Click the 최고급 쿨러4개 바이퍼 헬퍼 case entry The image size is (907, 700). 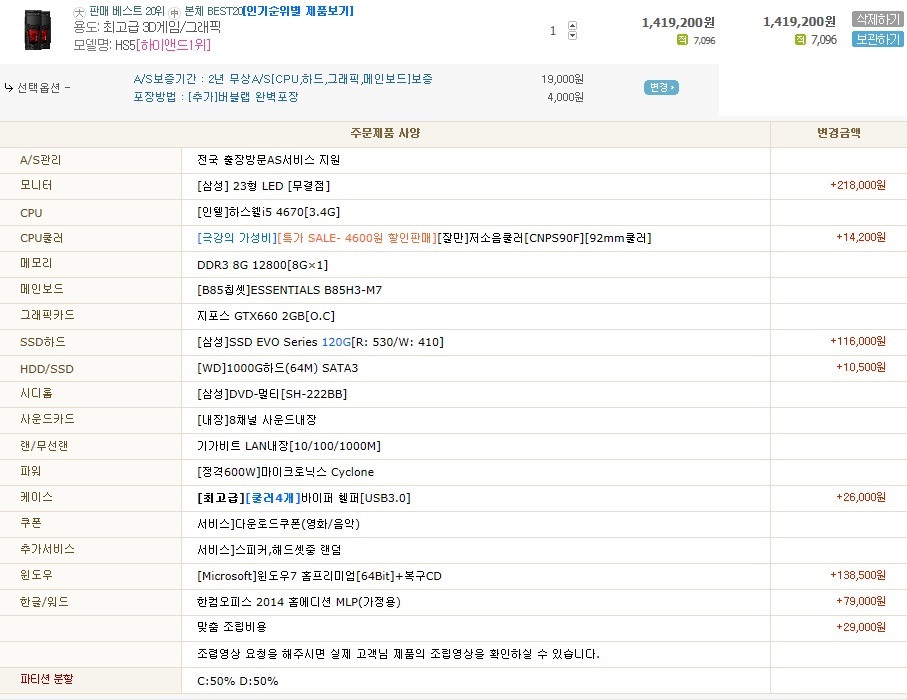[304, 498]
